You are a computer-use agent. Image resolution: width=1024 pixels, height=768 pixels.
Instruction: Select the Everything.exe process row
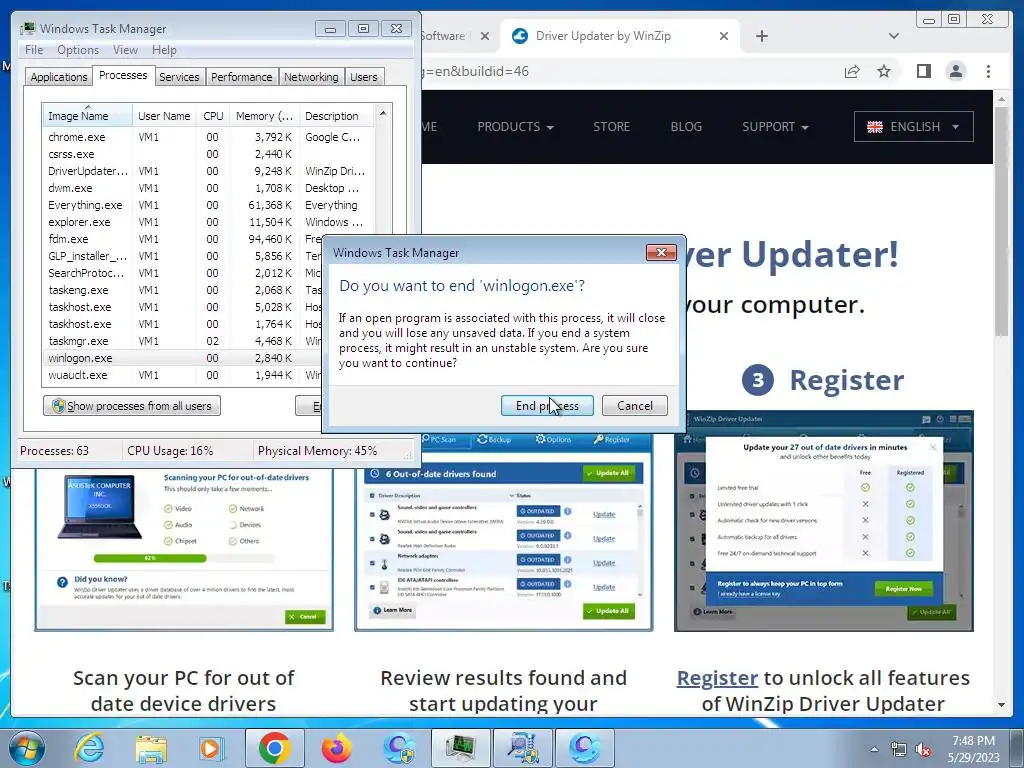[208, 205]
